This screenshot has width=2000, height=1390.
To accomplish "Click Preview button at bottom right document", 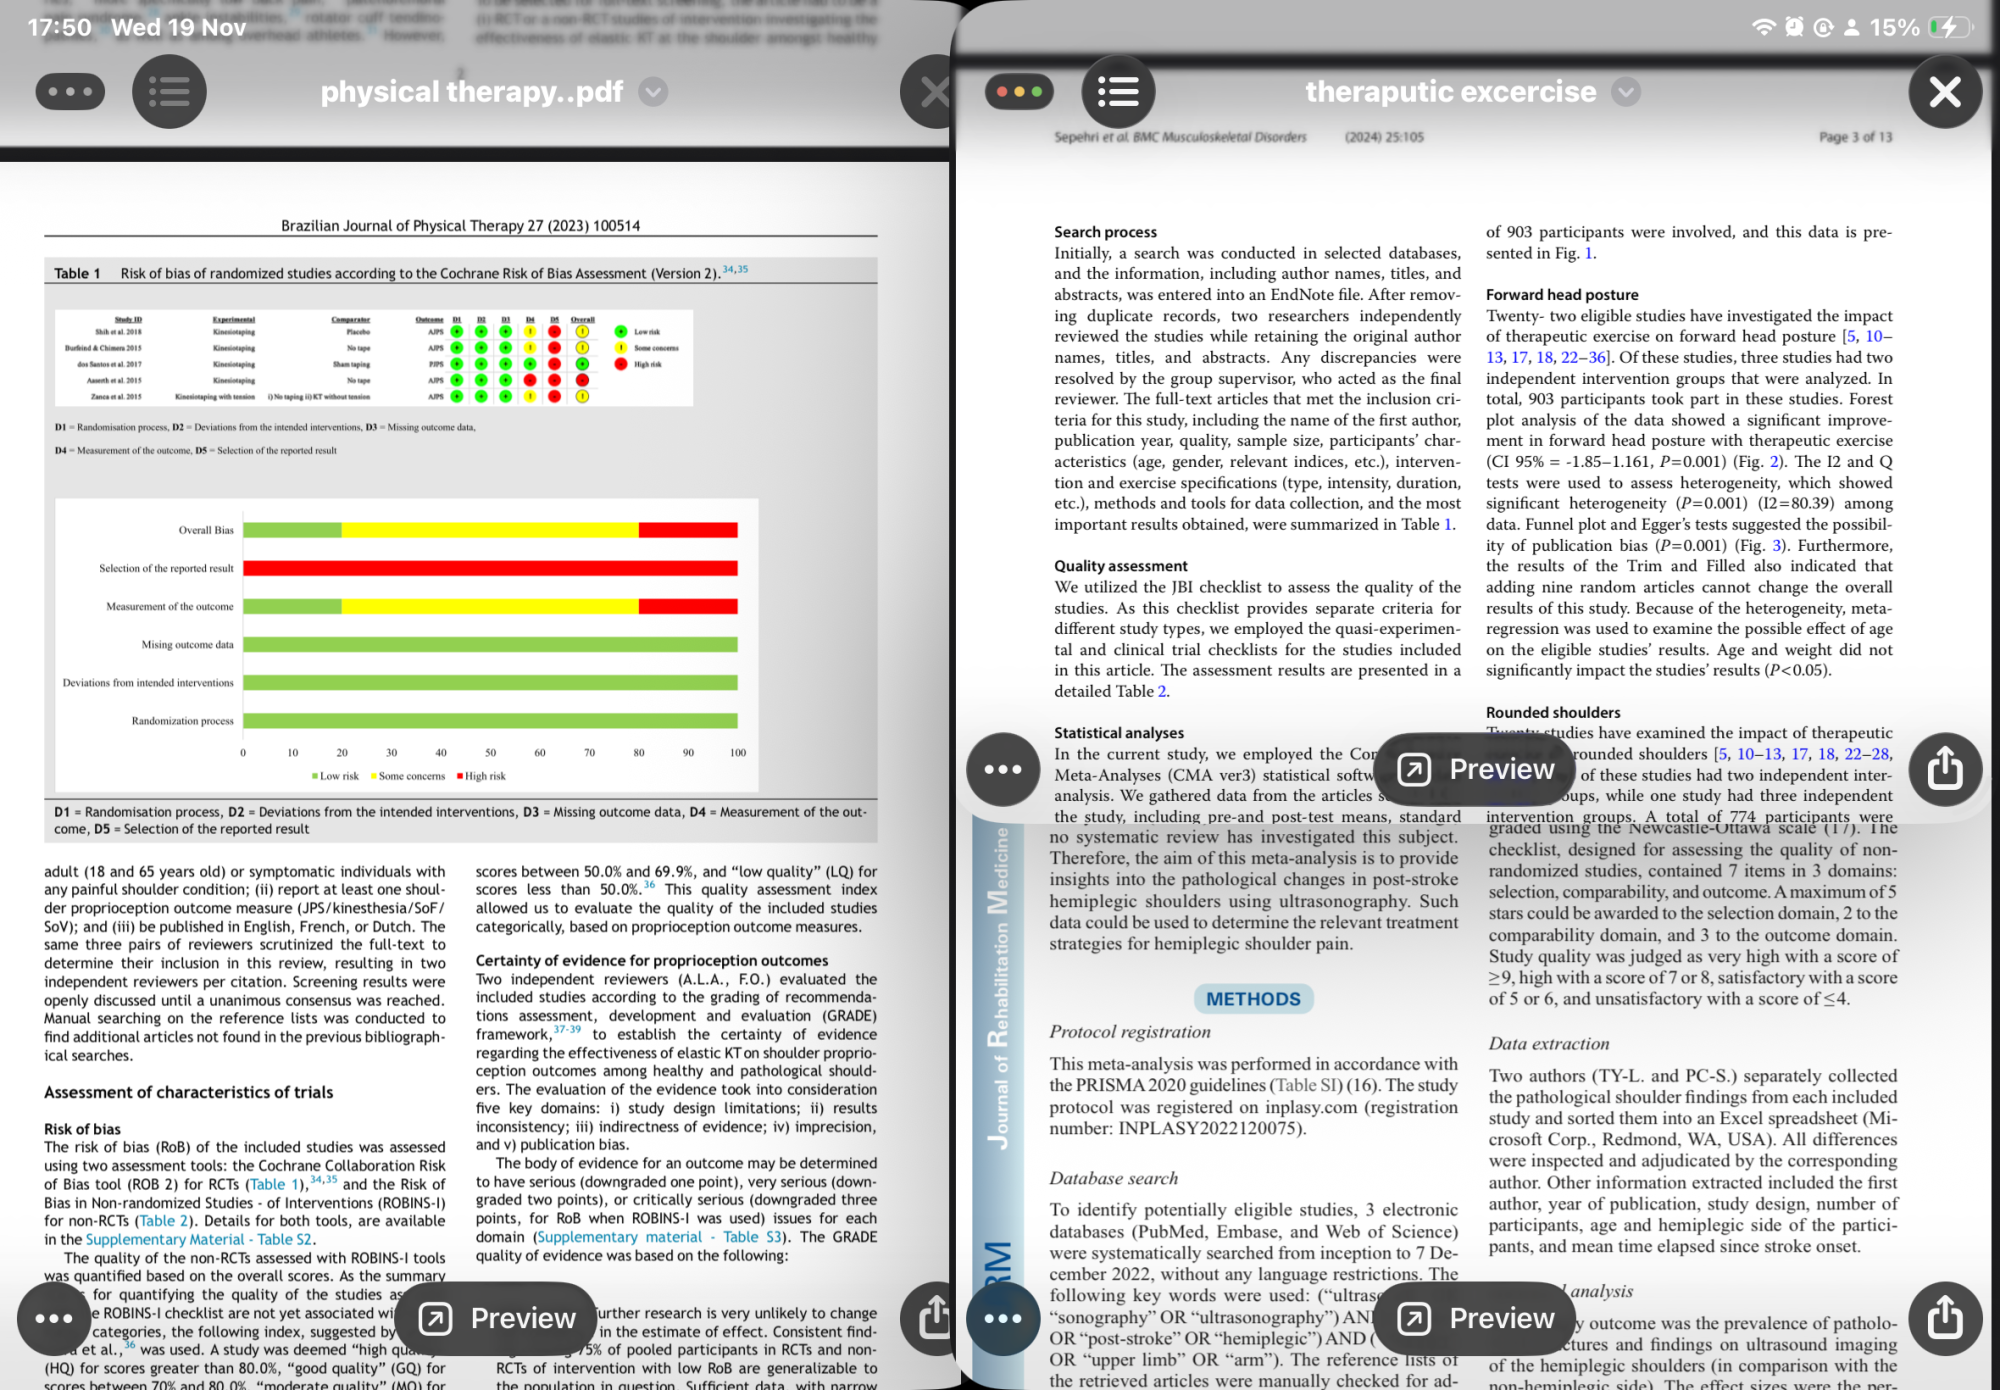I will [1475, 1318].
